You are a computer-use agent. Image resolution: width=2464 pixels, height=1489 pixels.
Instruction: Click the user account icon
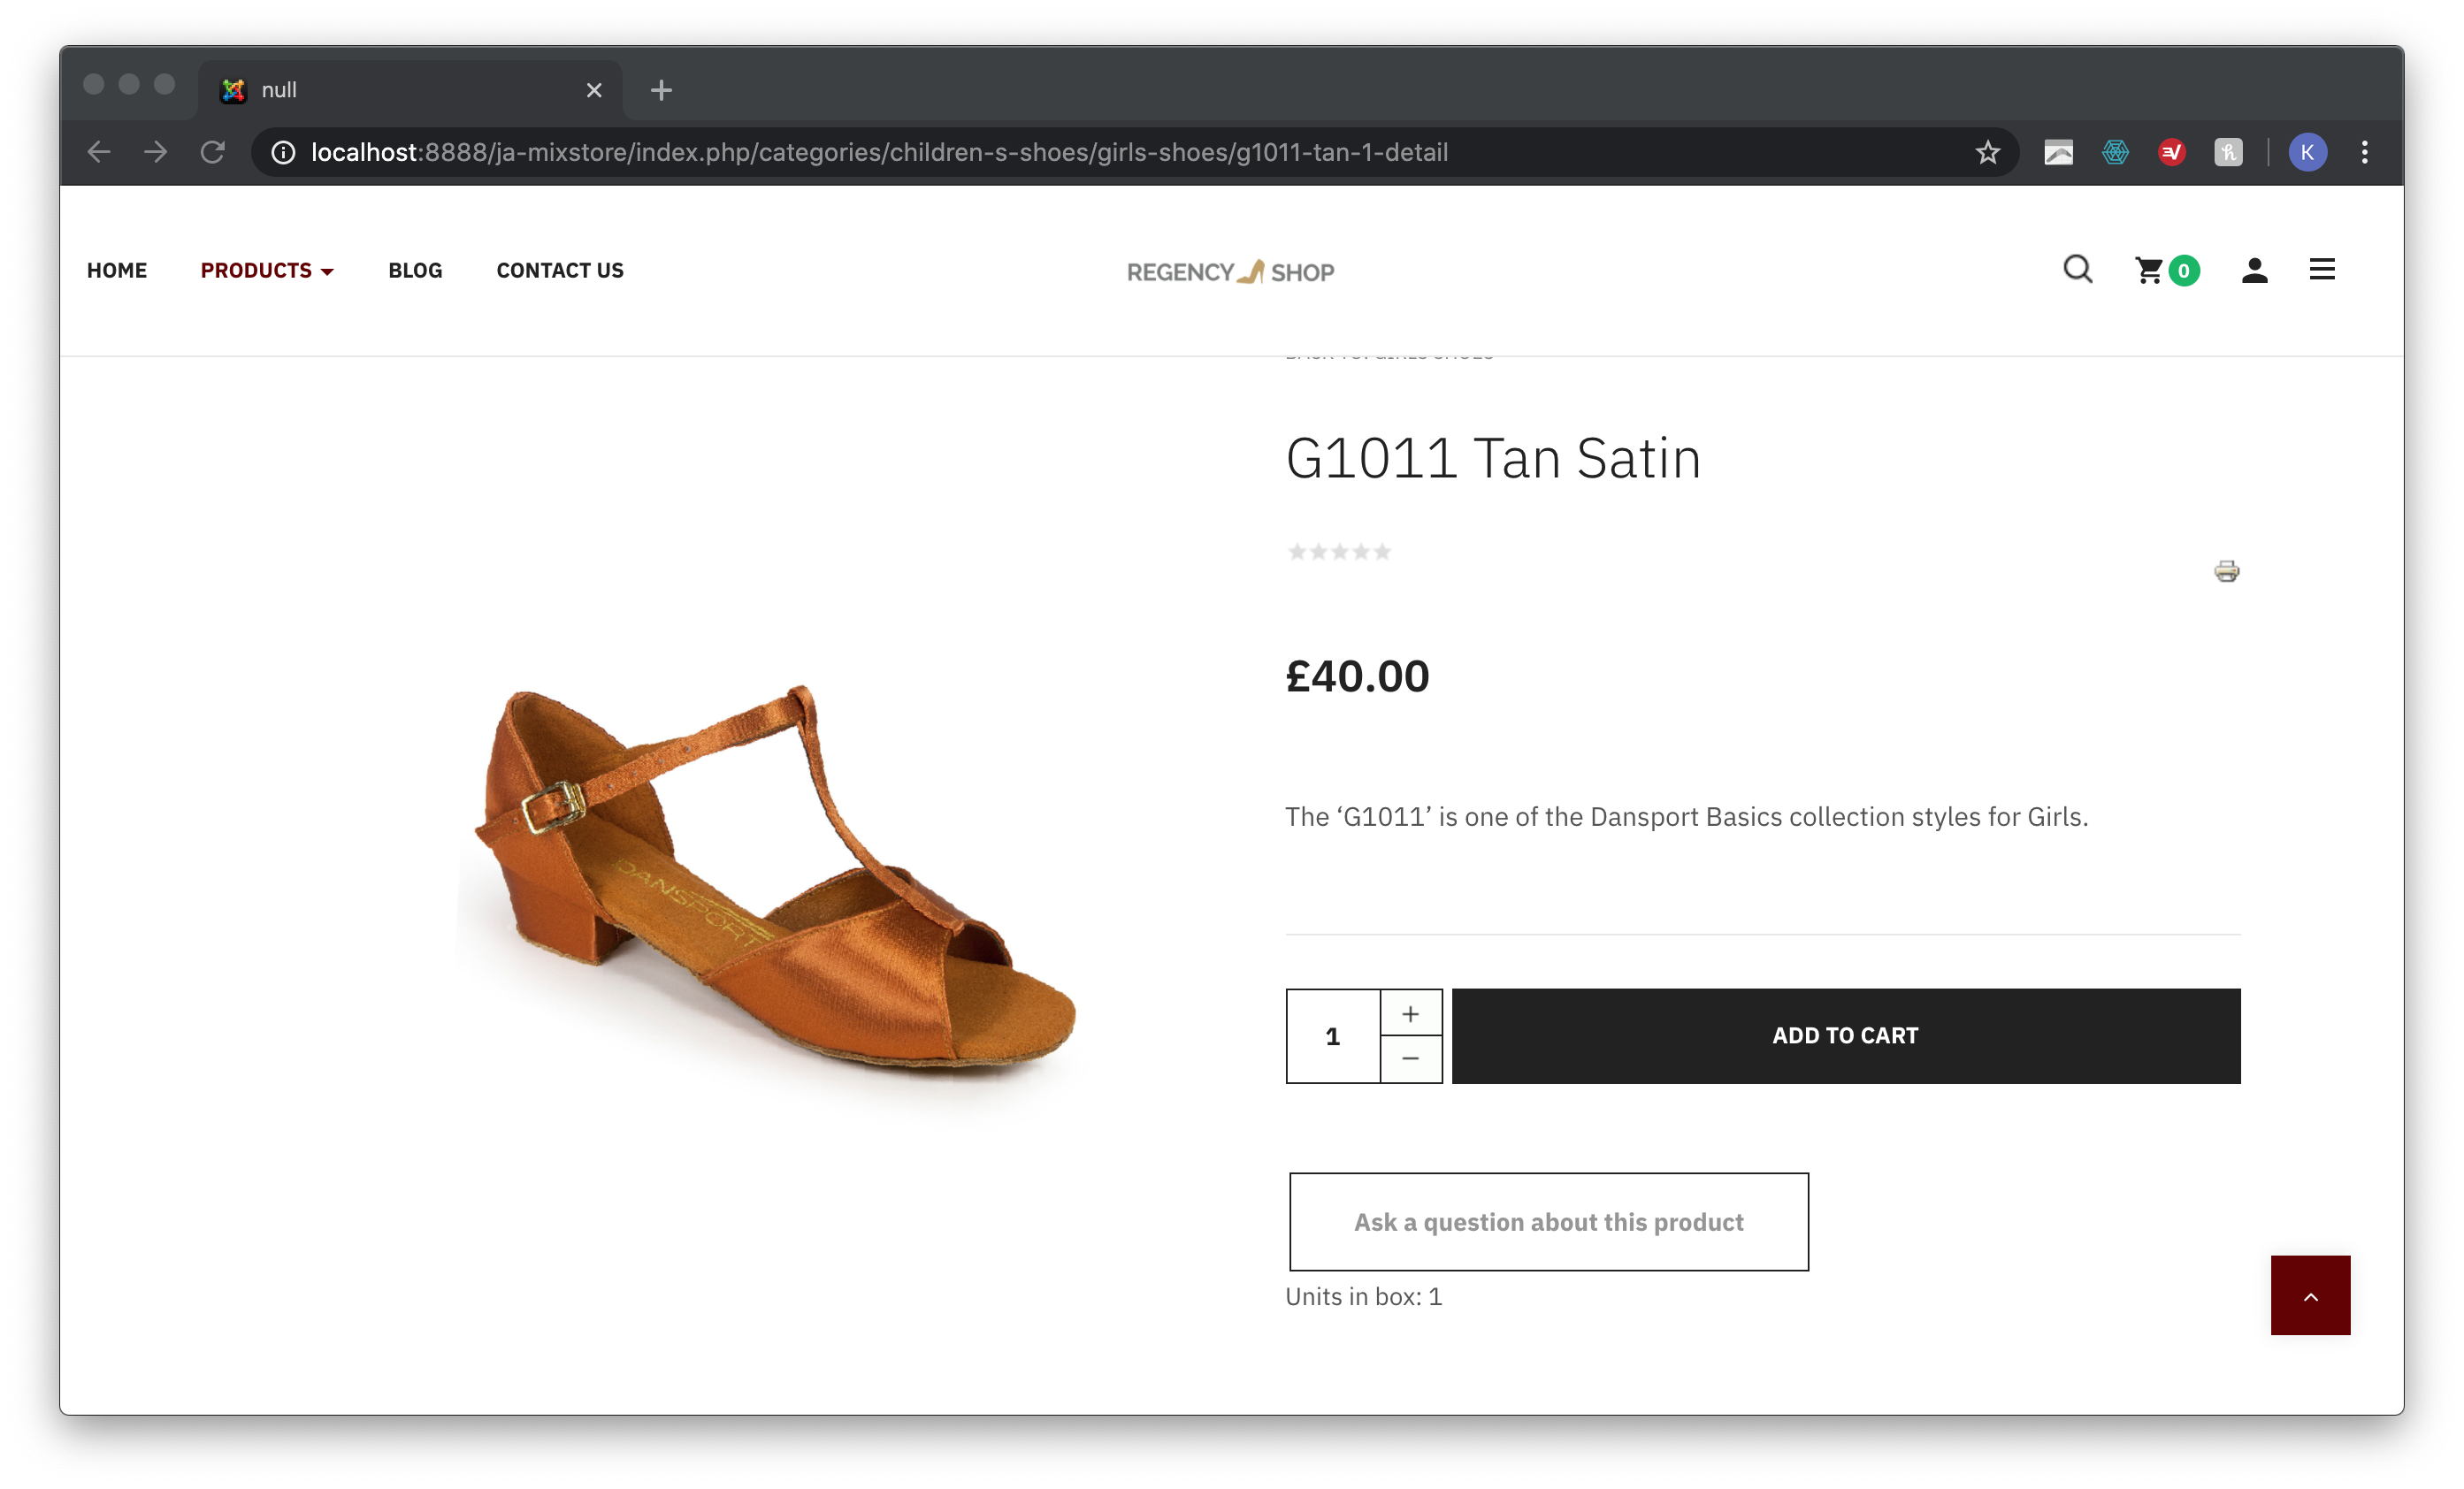(x=2254, y=270)
